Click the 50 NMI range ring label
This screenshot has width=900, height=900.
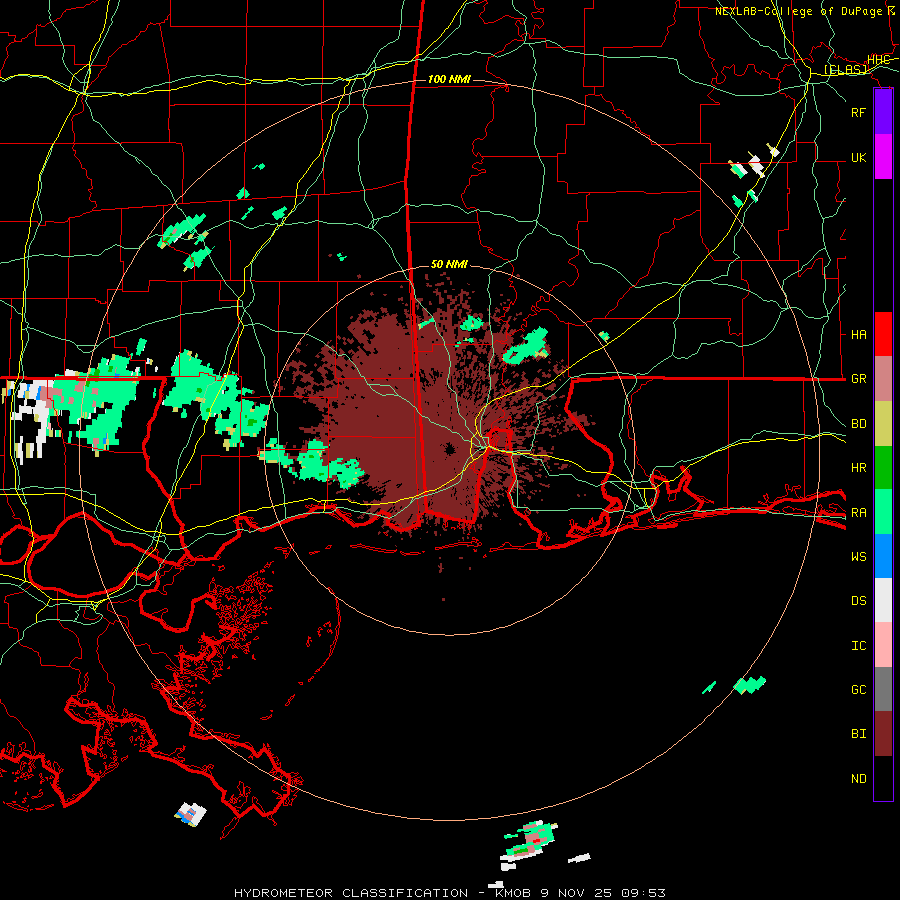(449, 264)
